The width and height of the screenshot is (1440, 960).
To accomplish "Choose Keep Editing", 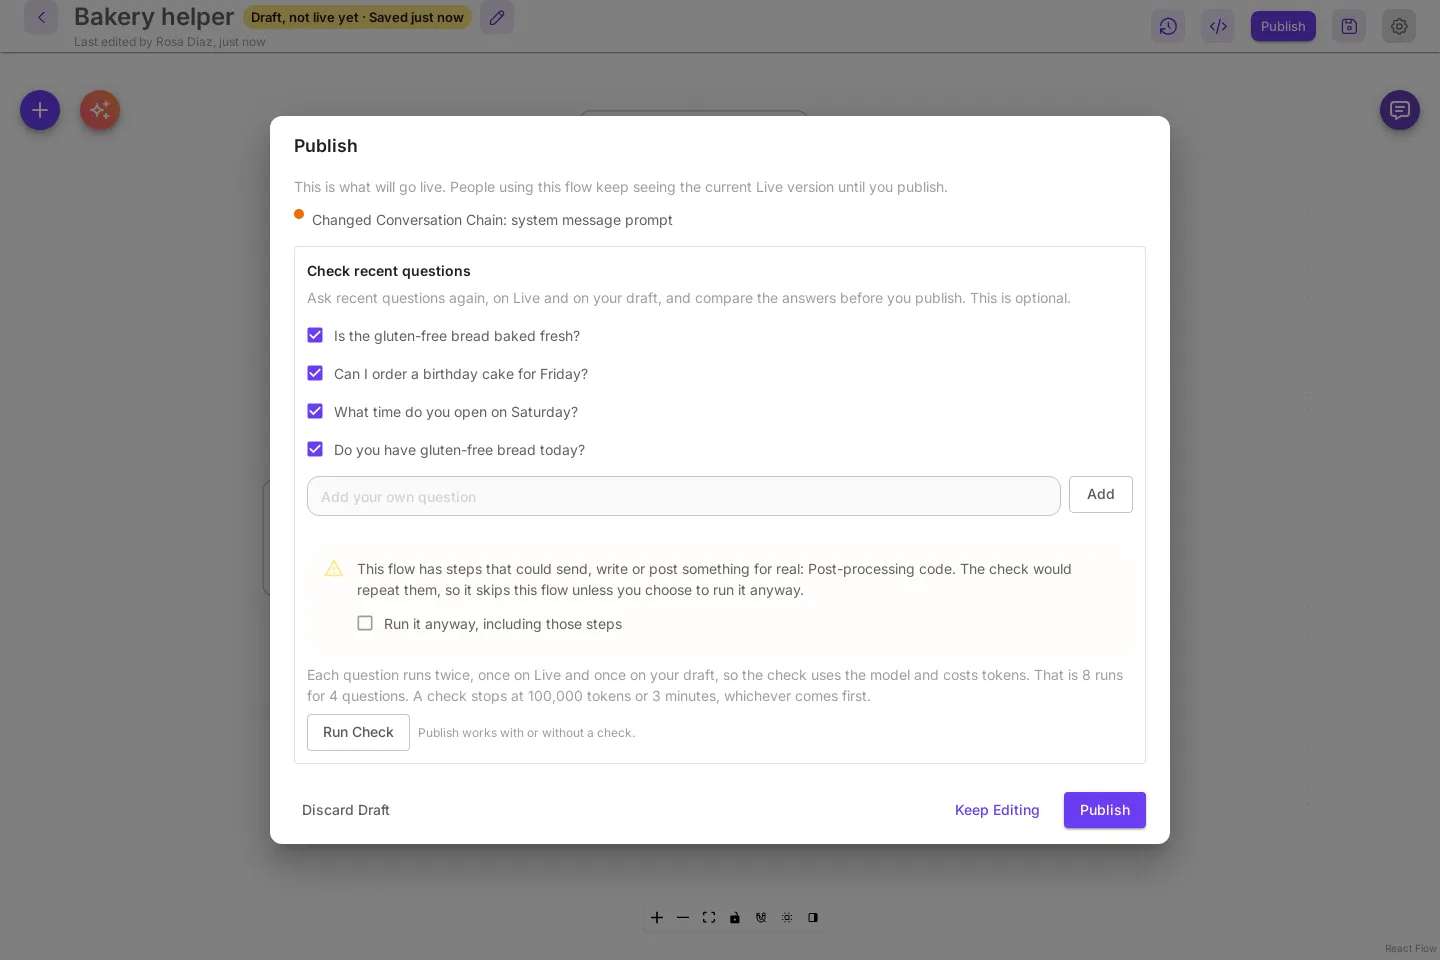I will coord(997,810).
